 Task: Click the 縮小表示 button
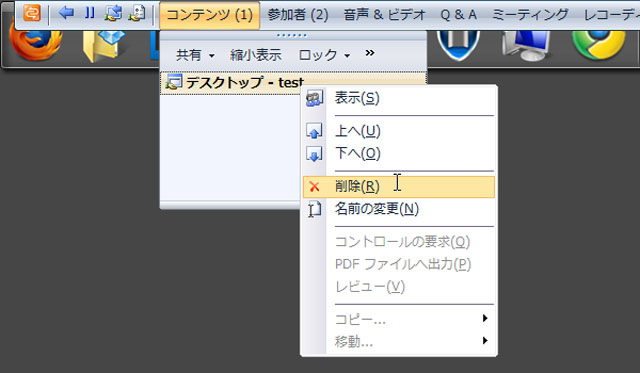click(256, 55)
